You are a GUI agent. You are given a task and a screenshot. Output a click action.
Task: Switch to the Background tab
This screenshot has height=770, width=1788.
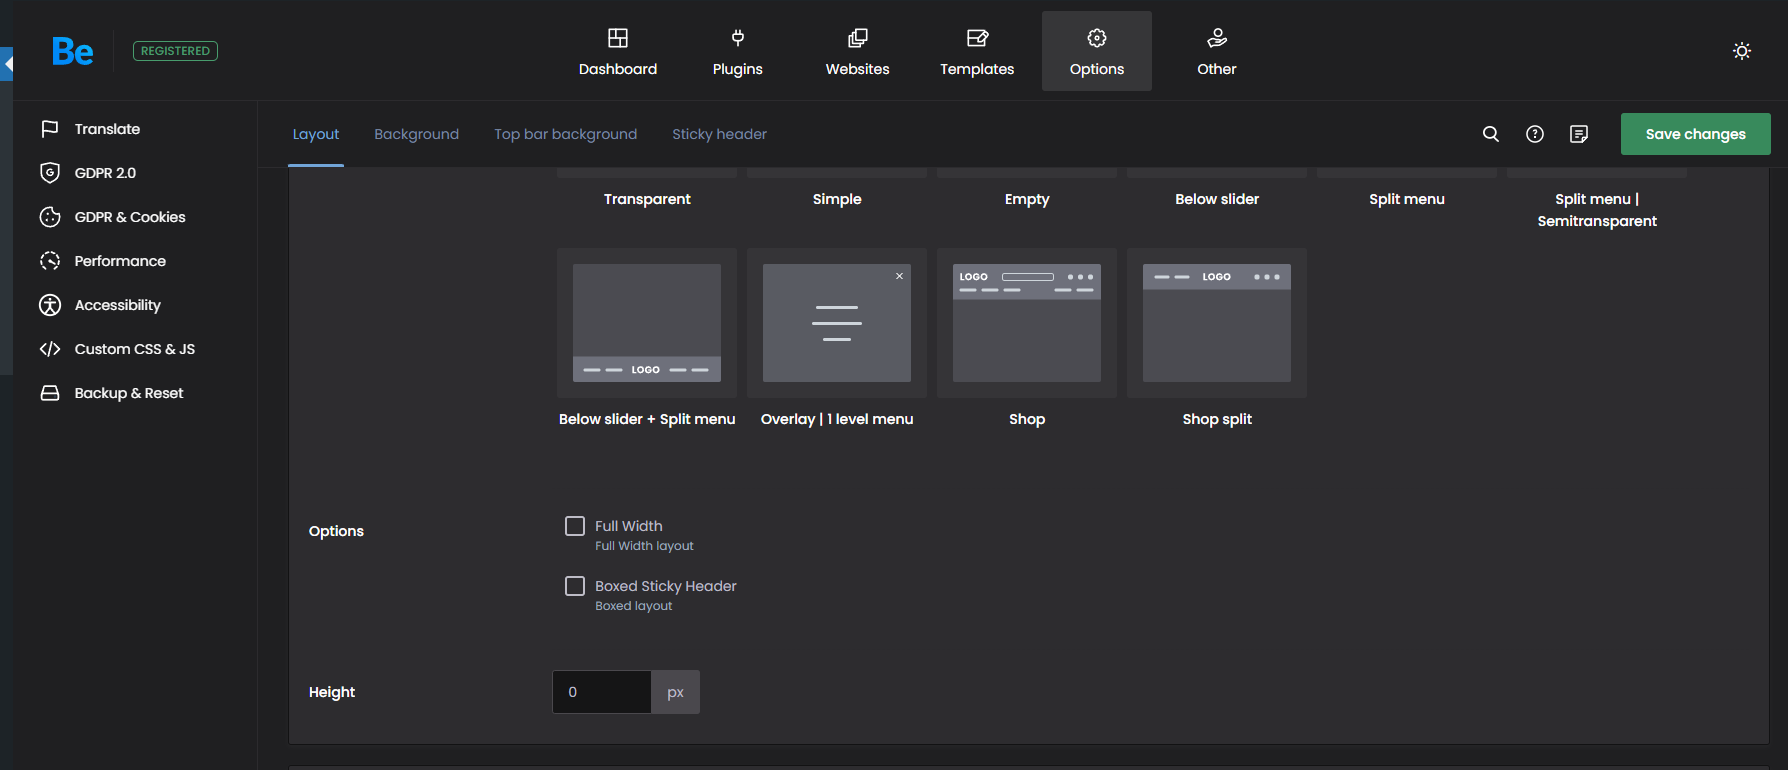tap(416, 134)
